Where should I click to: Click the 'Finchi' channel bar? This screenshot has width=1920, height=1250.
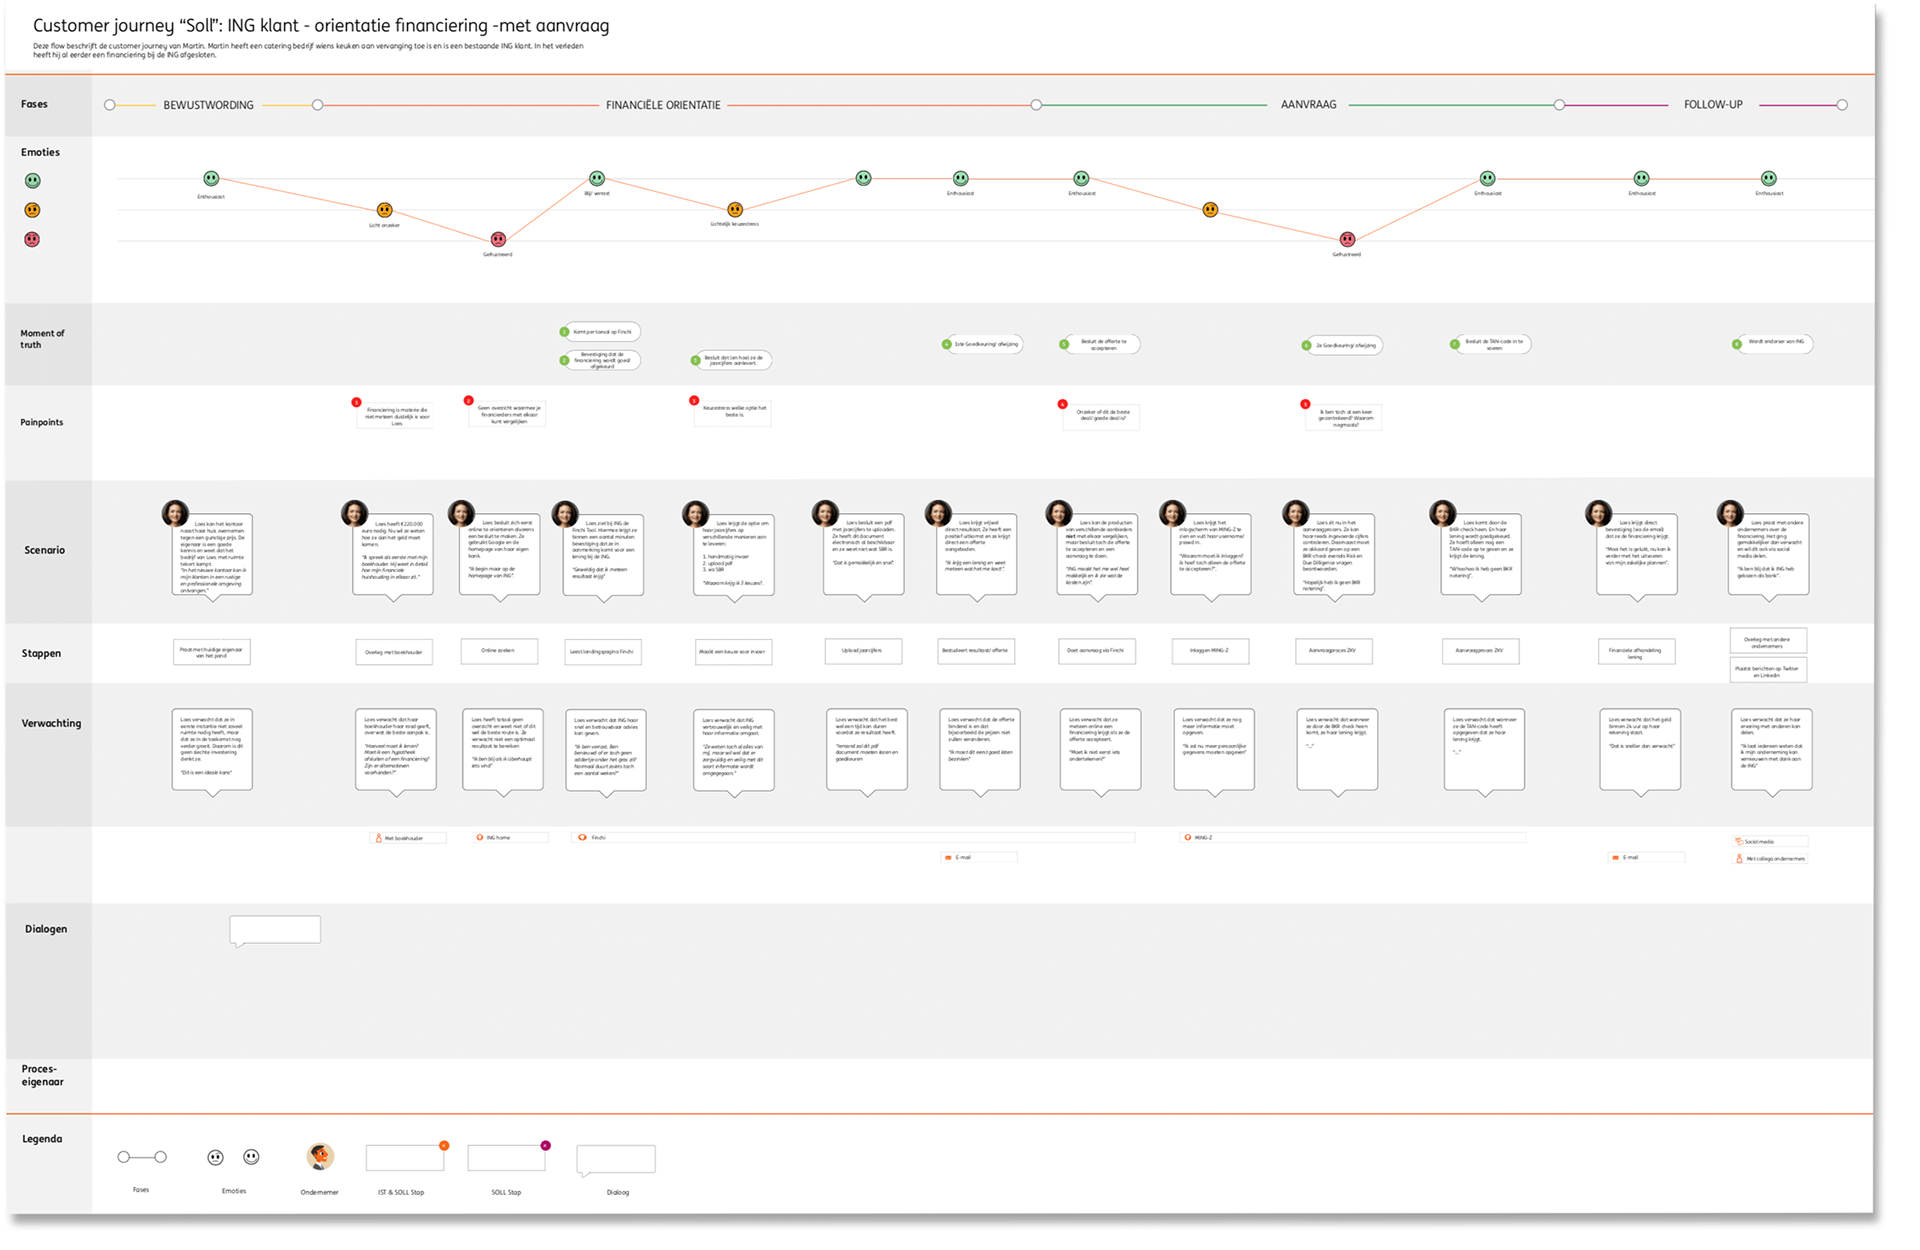(852, 838)
